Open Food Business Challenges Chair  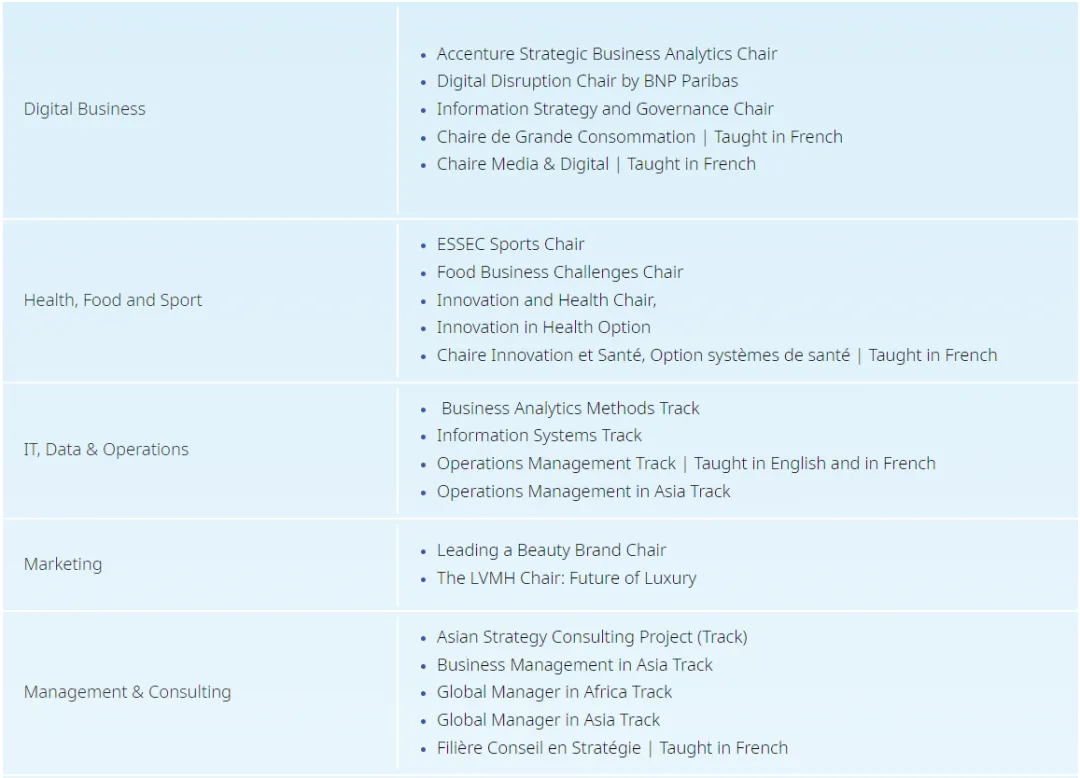559,273
